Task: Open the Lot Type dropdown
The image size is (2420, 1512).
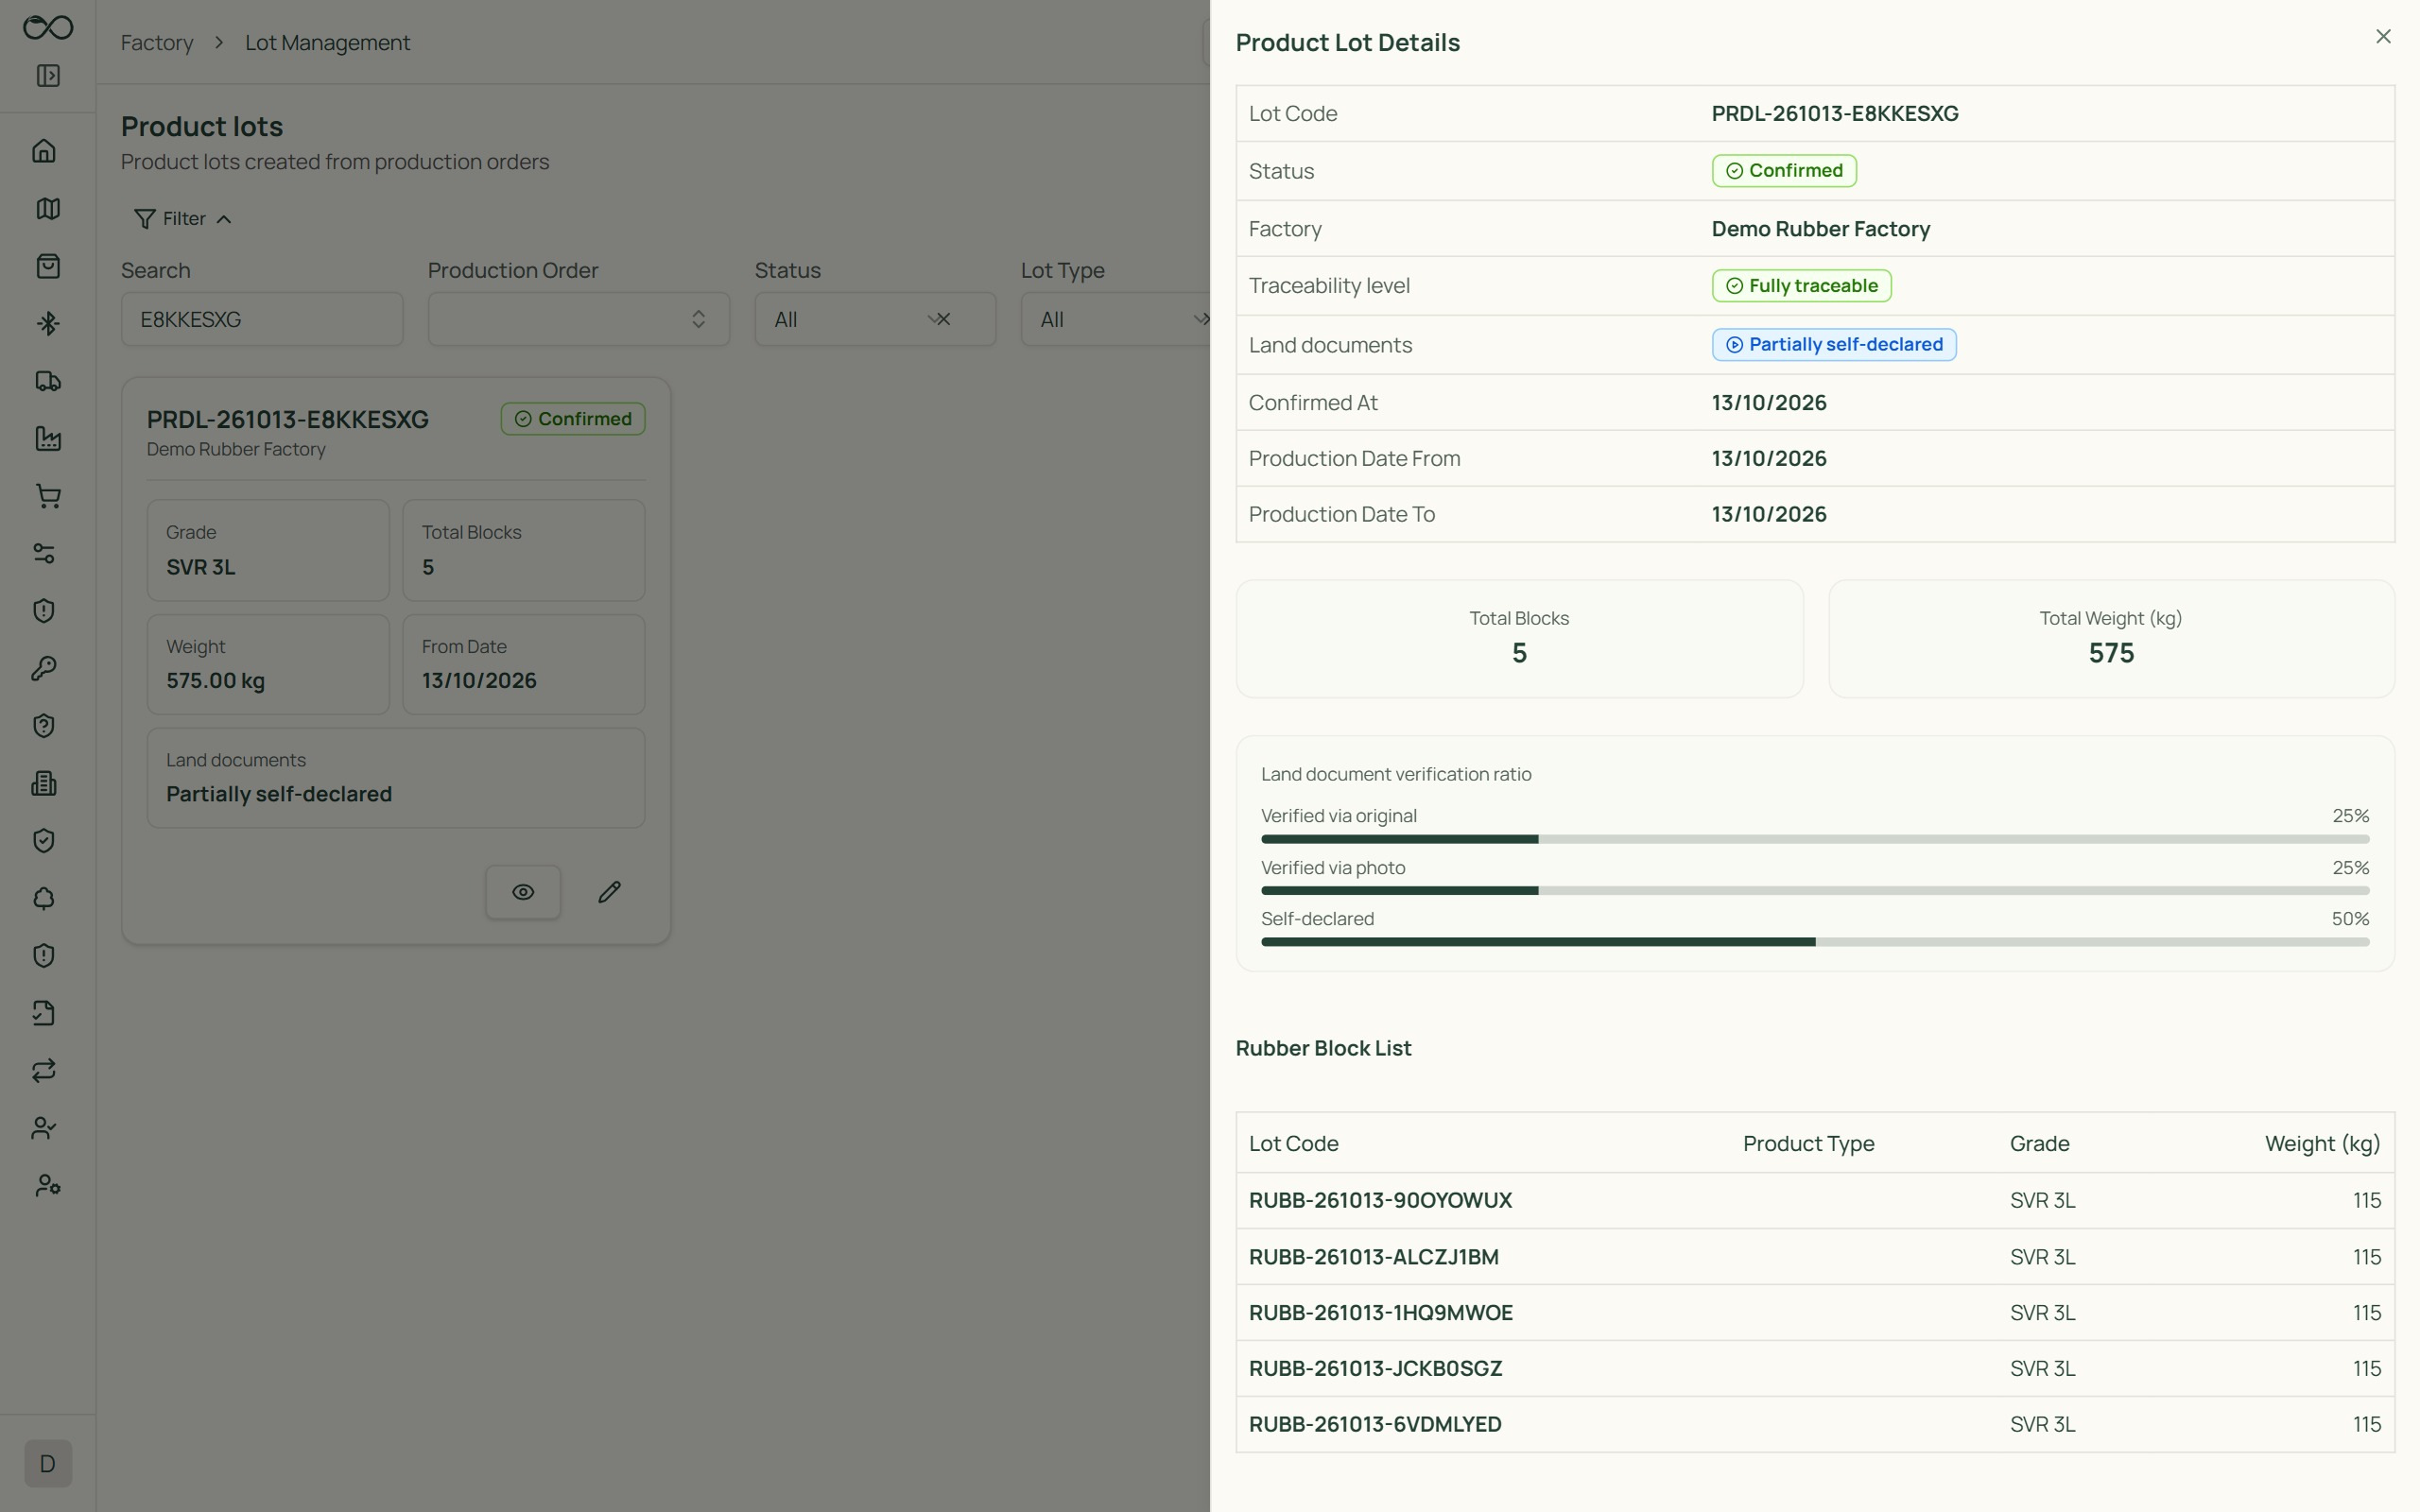Action: coord(1115,319)
